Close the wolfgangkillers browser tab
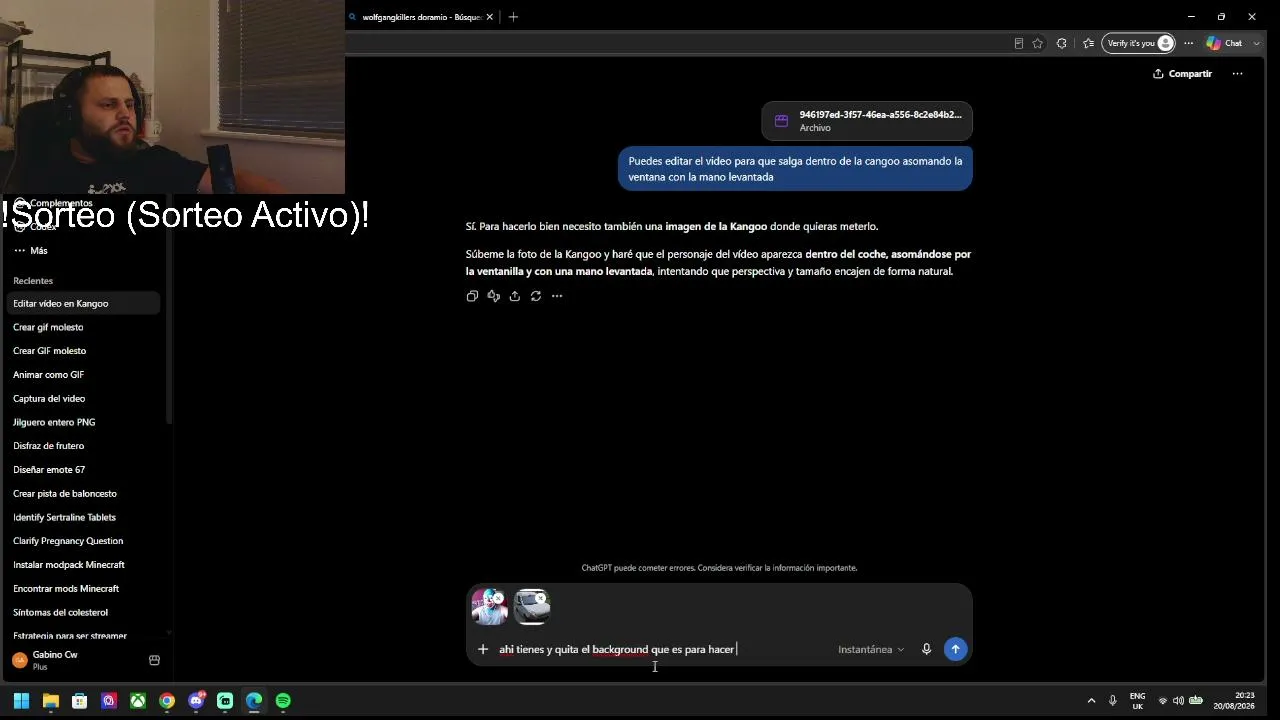This screenshot has height=720, width=1280. pyautogui.click(x=490, y=17)
